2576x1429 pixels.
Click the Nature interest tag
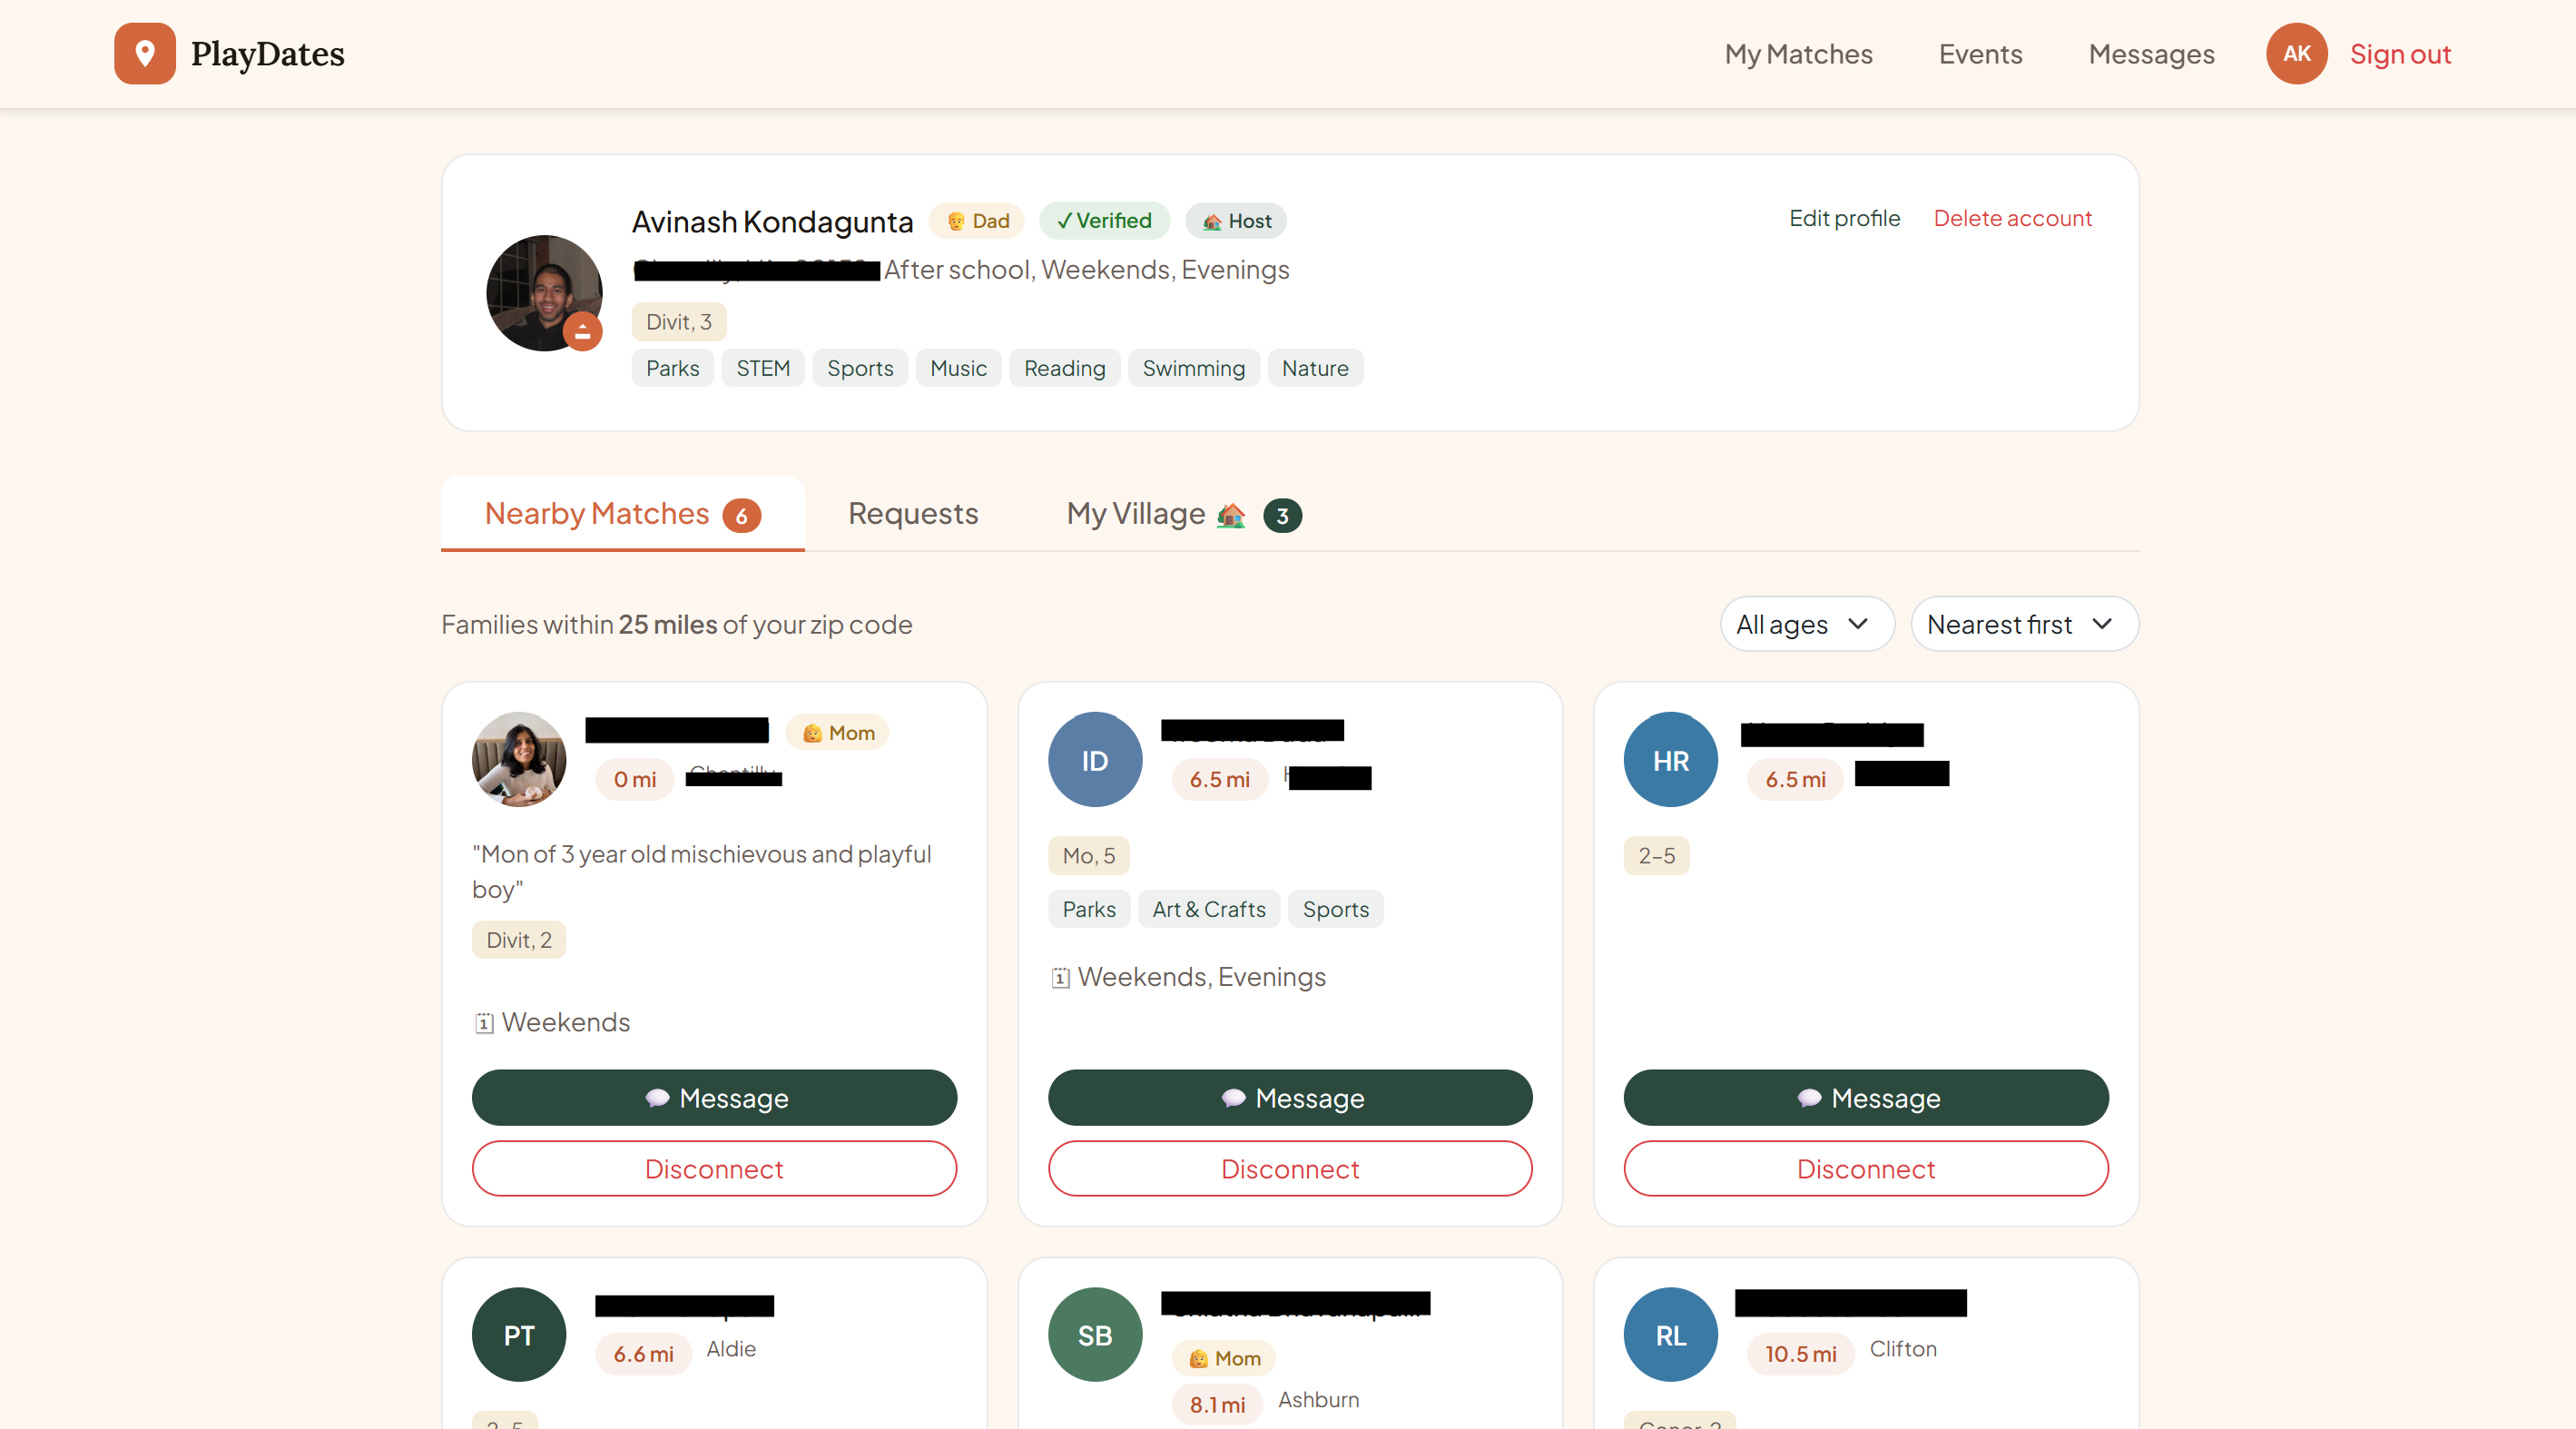[1315, 368]
